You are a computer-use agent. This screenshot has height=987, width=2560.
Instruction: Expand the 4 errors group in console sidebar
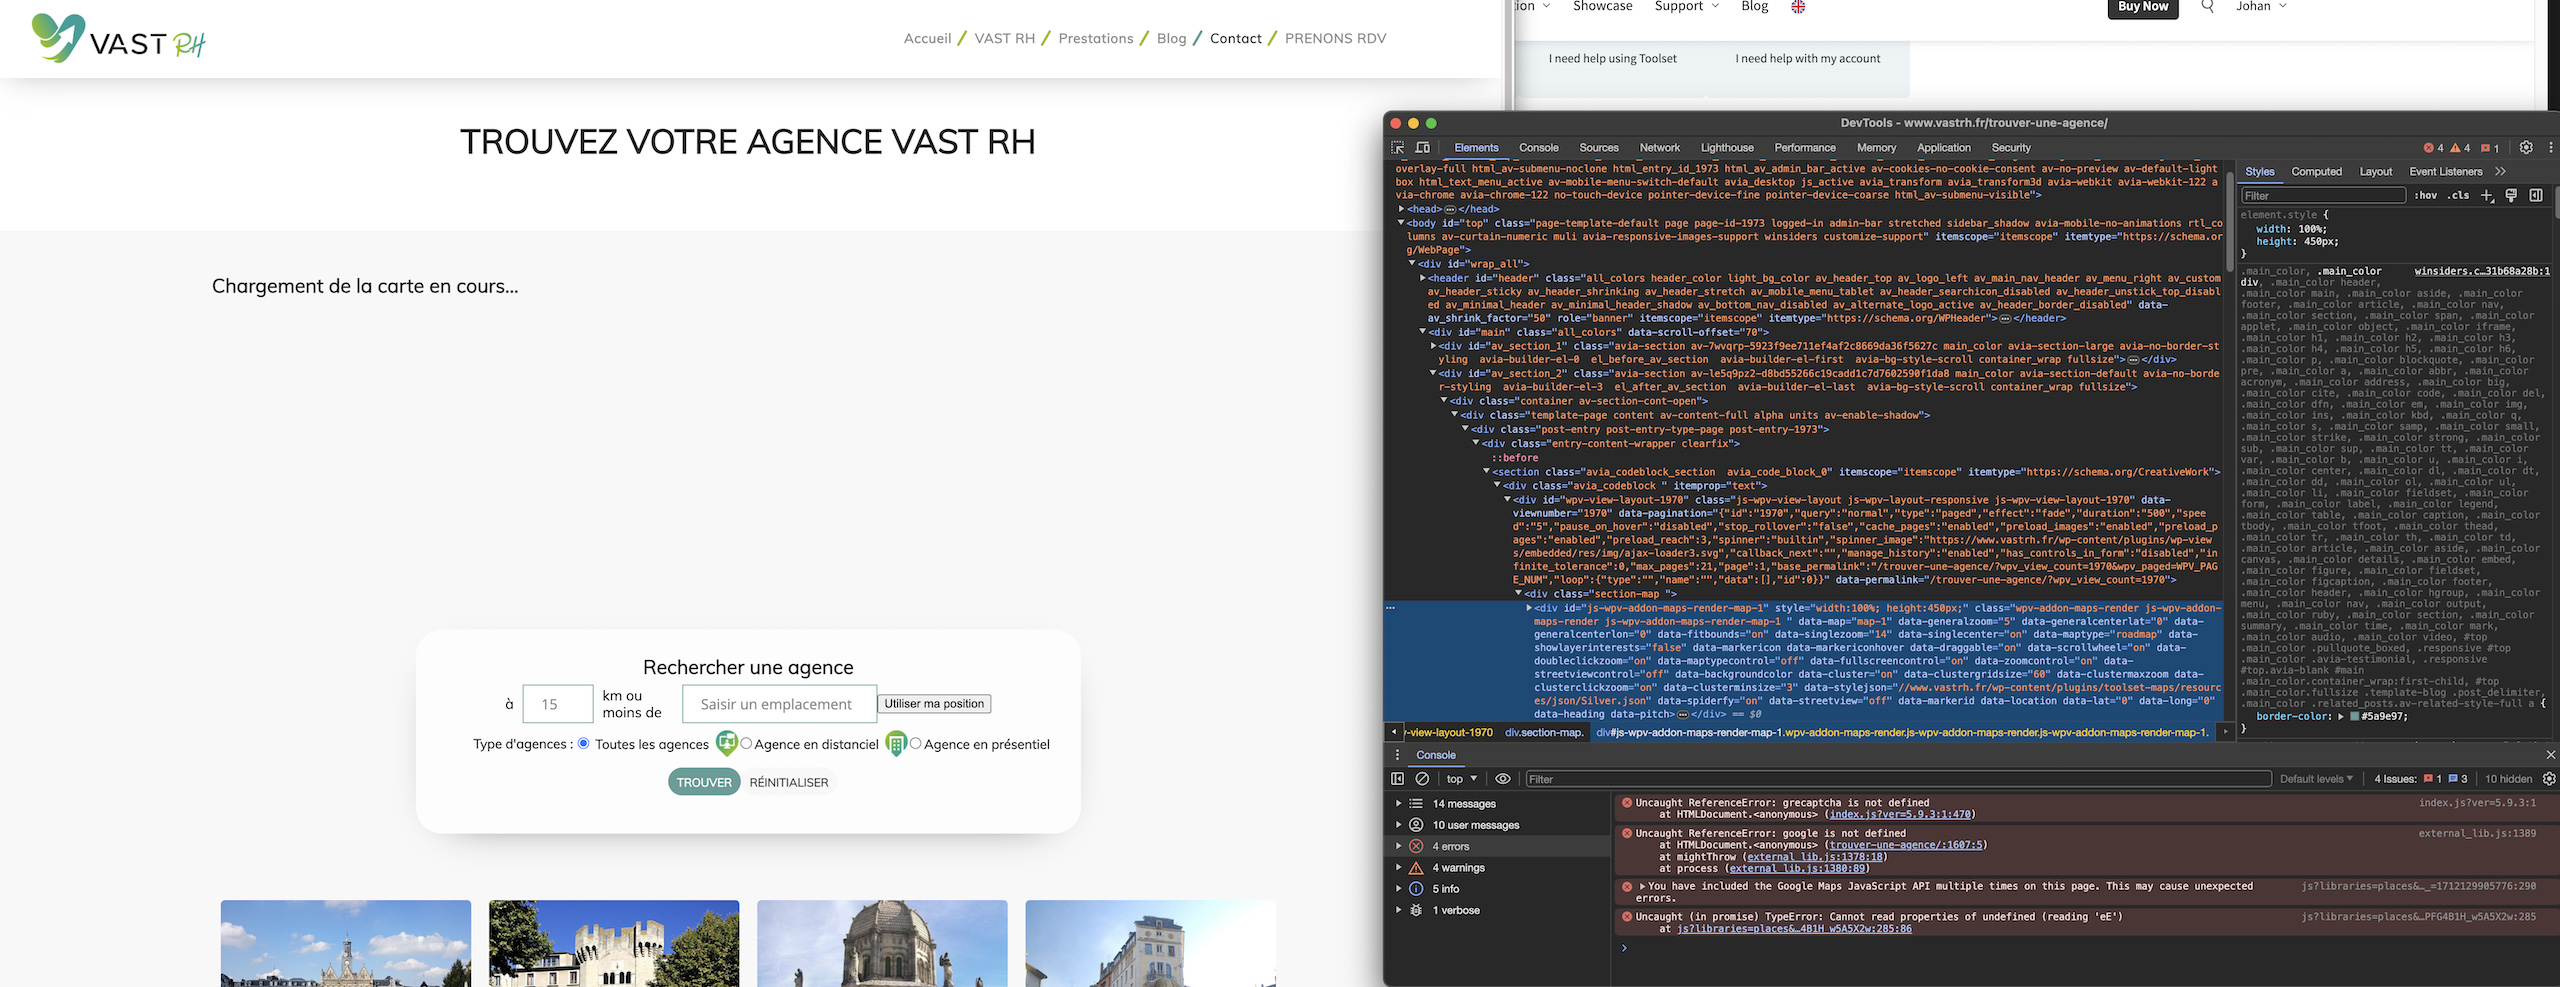pyautogui.click(x=1398, y=846)
